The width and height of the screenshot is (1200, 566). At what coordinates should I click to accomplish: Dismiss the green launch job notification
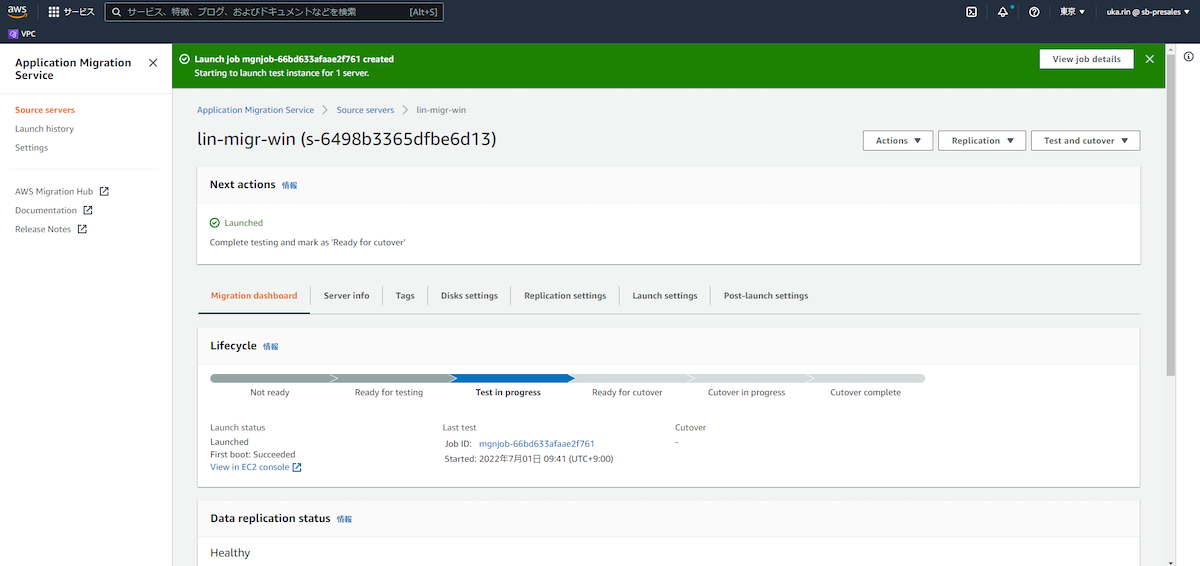1149,59
